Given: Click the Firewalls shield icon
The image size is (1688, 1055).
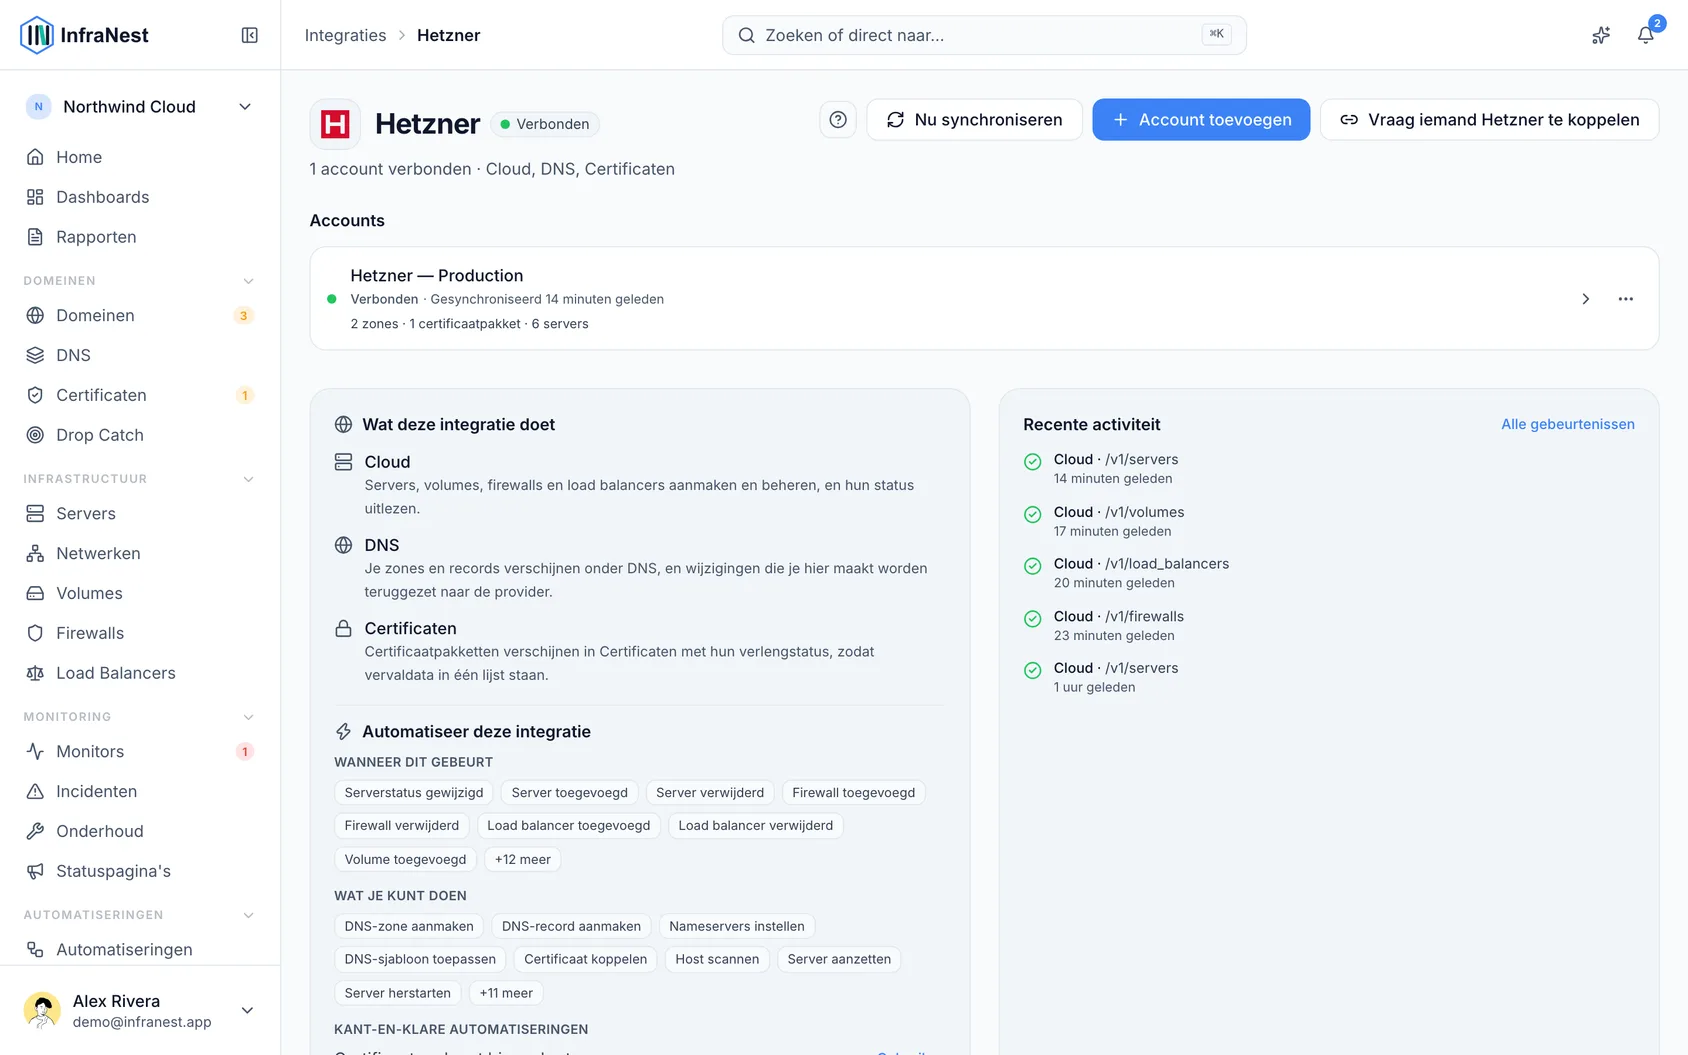Looking at the screenshot, I should click(35, 633).
